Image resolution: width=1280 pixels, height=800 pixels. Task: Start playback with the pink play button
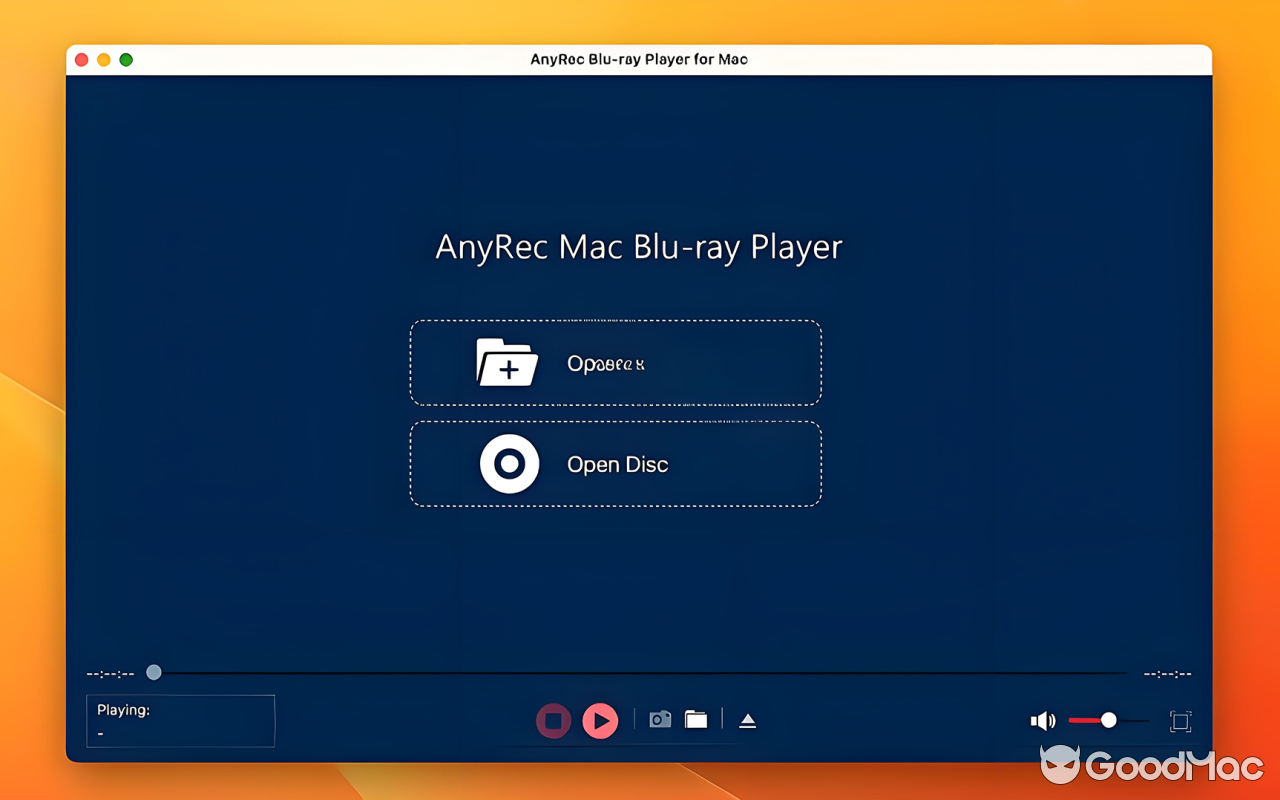click(600, 720)
